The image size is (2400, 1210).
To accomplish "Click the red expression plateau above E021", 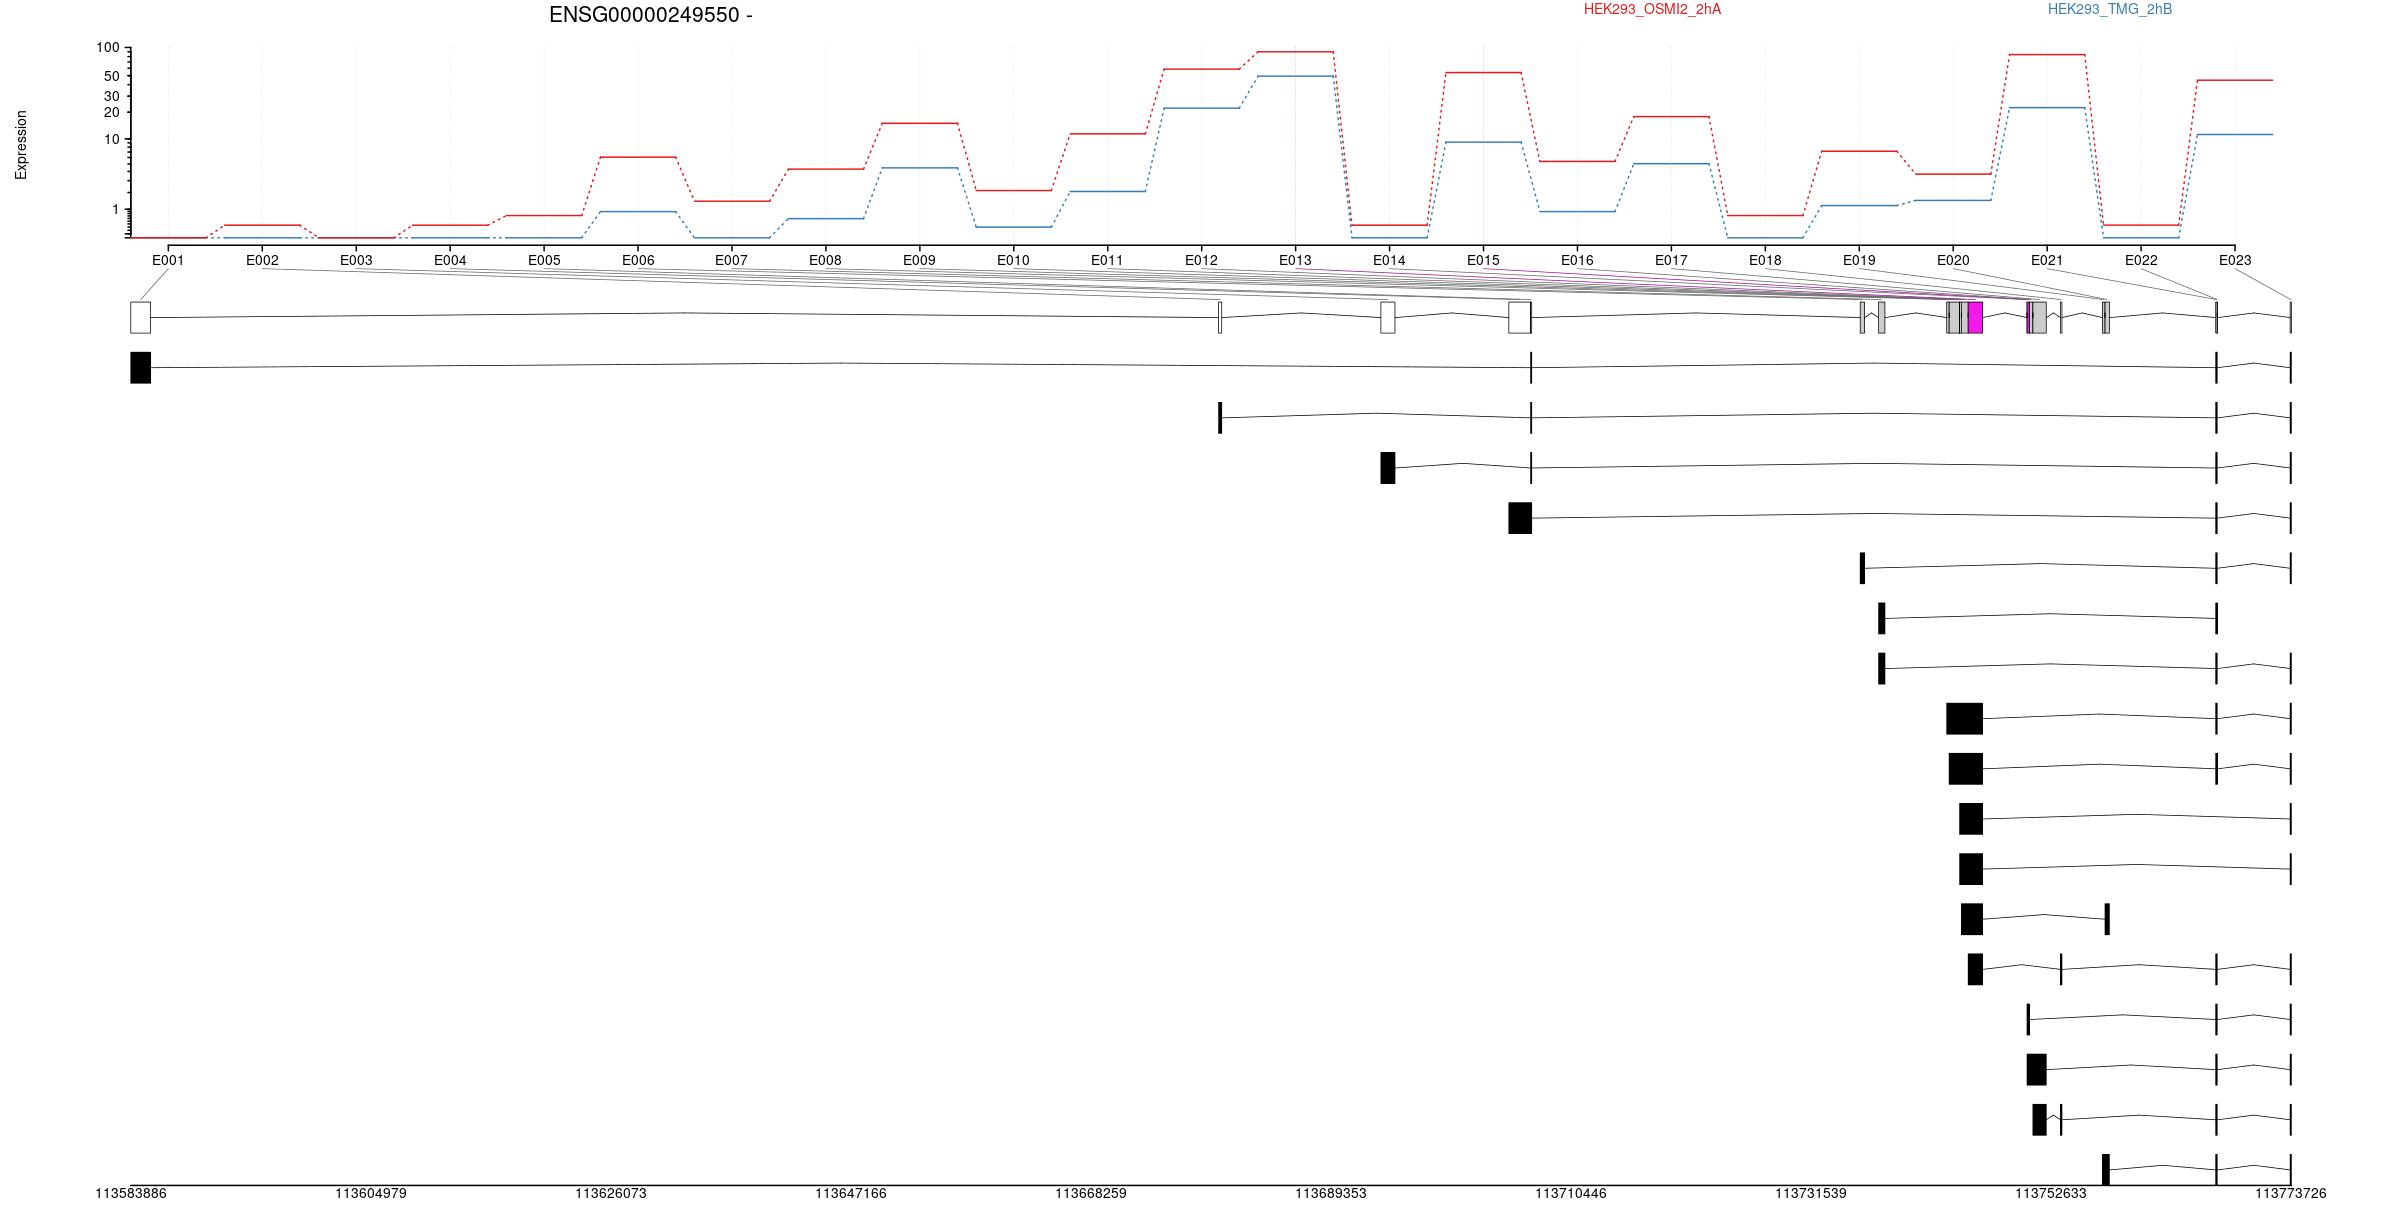I will point(2047,55).
